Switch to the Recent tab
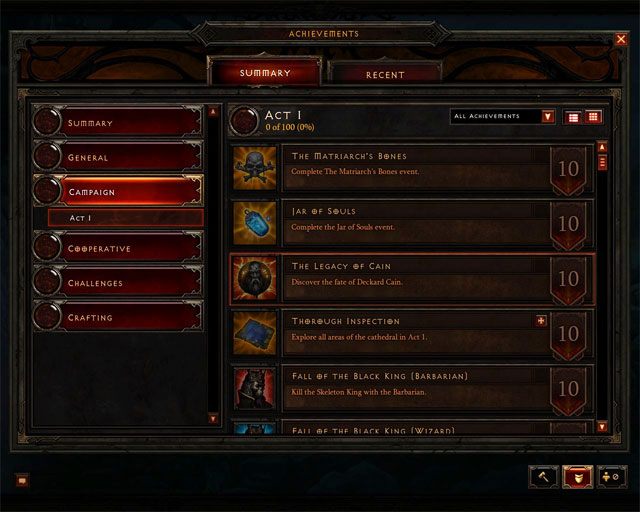 tap(385, 74)
